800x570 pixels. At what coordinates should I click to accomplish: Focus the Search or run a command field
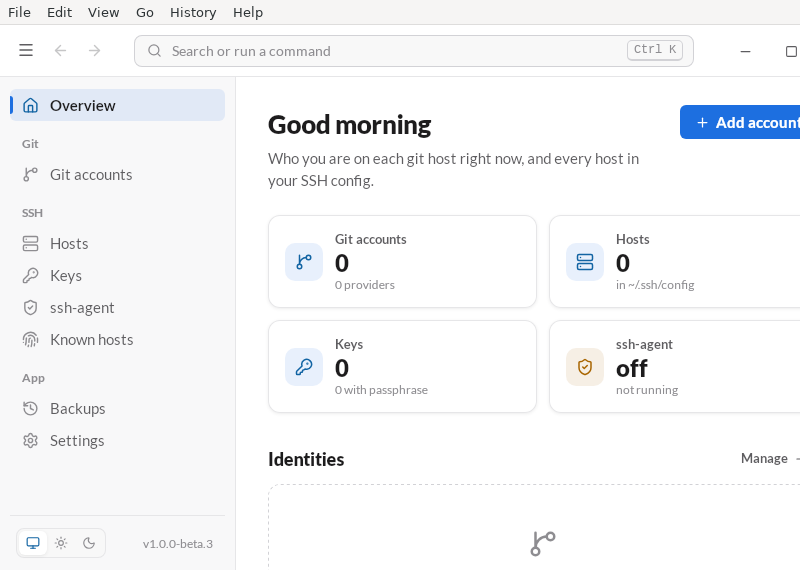coord(414,51)
